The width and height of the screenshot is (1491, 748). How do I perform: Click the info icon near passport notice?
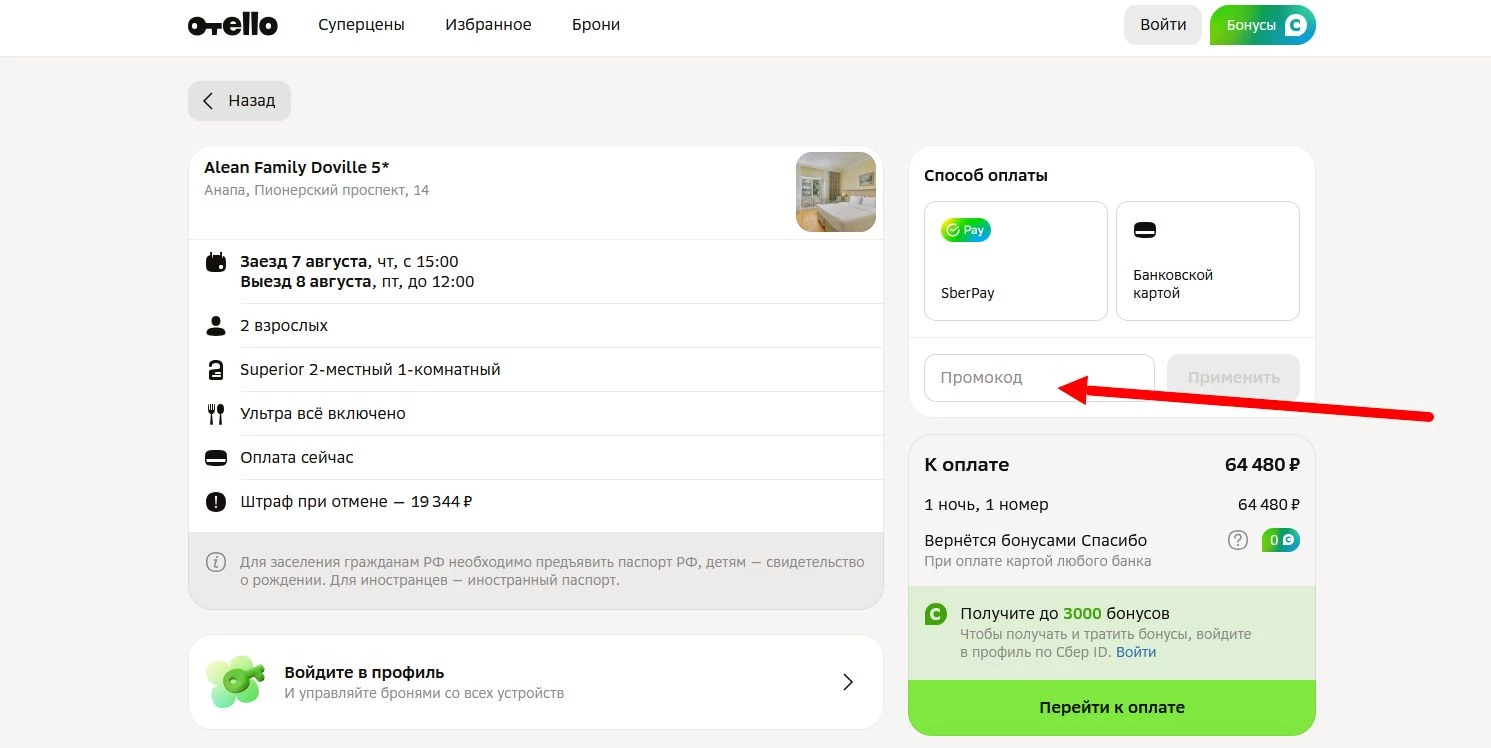pos(215,562)
